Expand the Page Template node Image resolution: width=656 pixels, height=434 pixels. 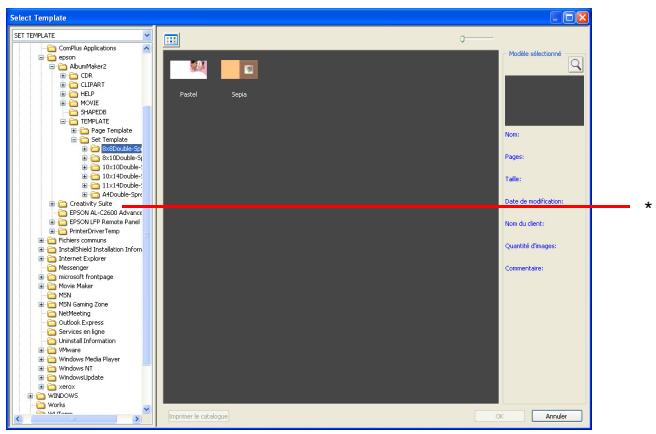[74, 131]
